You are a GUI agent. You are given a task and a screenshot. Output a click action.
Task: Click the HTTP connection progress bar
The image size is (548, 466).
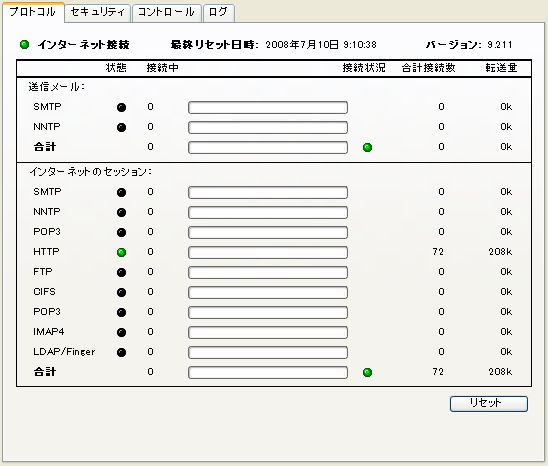268,252
